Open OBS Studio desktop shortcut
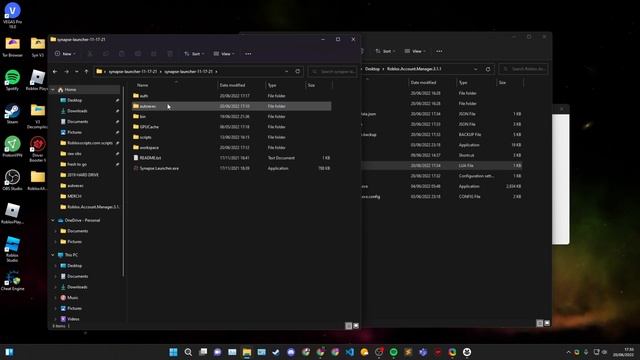Screen dimensions: 640x360 (12, 180)
